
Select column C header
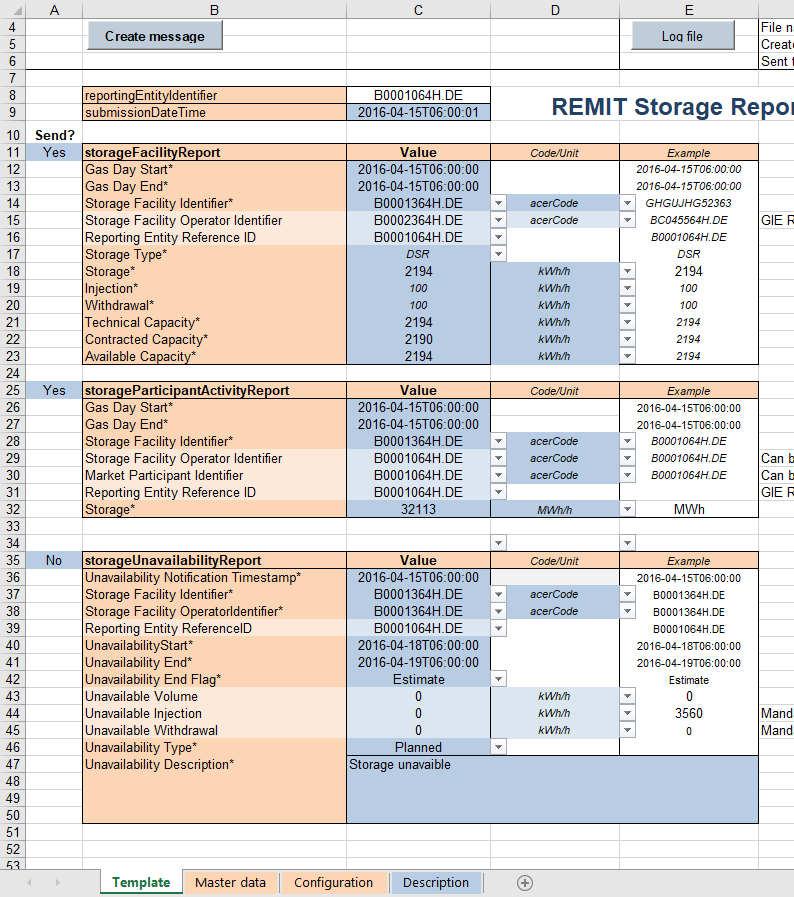coord(418,9)
